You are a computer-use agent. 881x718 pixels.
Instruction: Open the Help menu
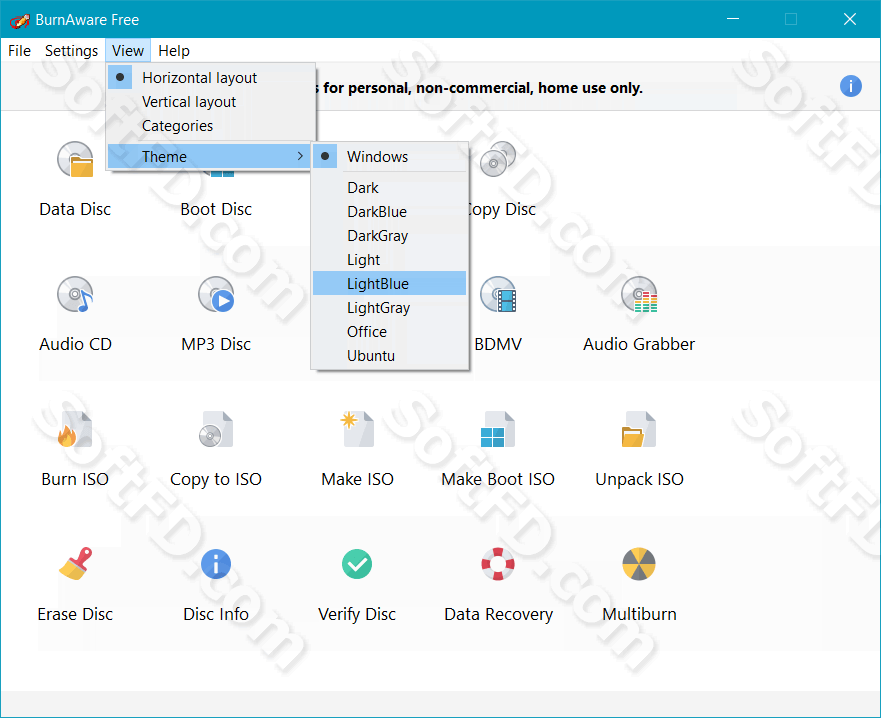pos(174,51)
